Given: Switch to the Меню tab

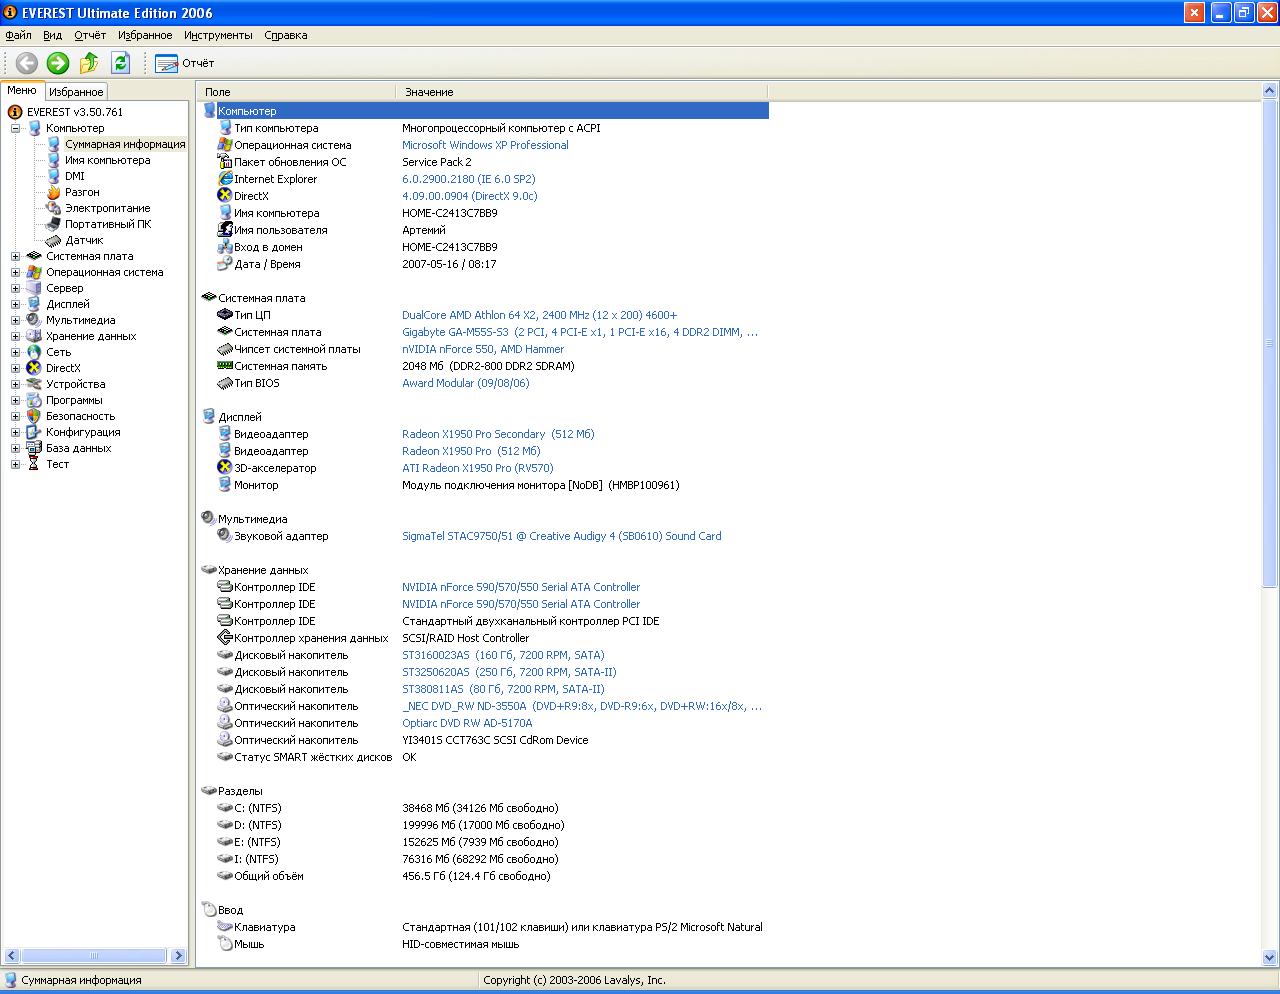Looking at the screenshot, I should click(22, 90).
